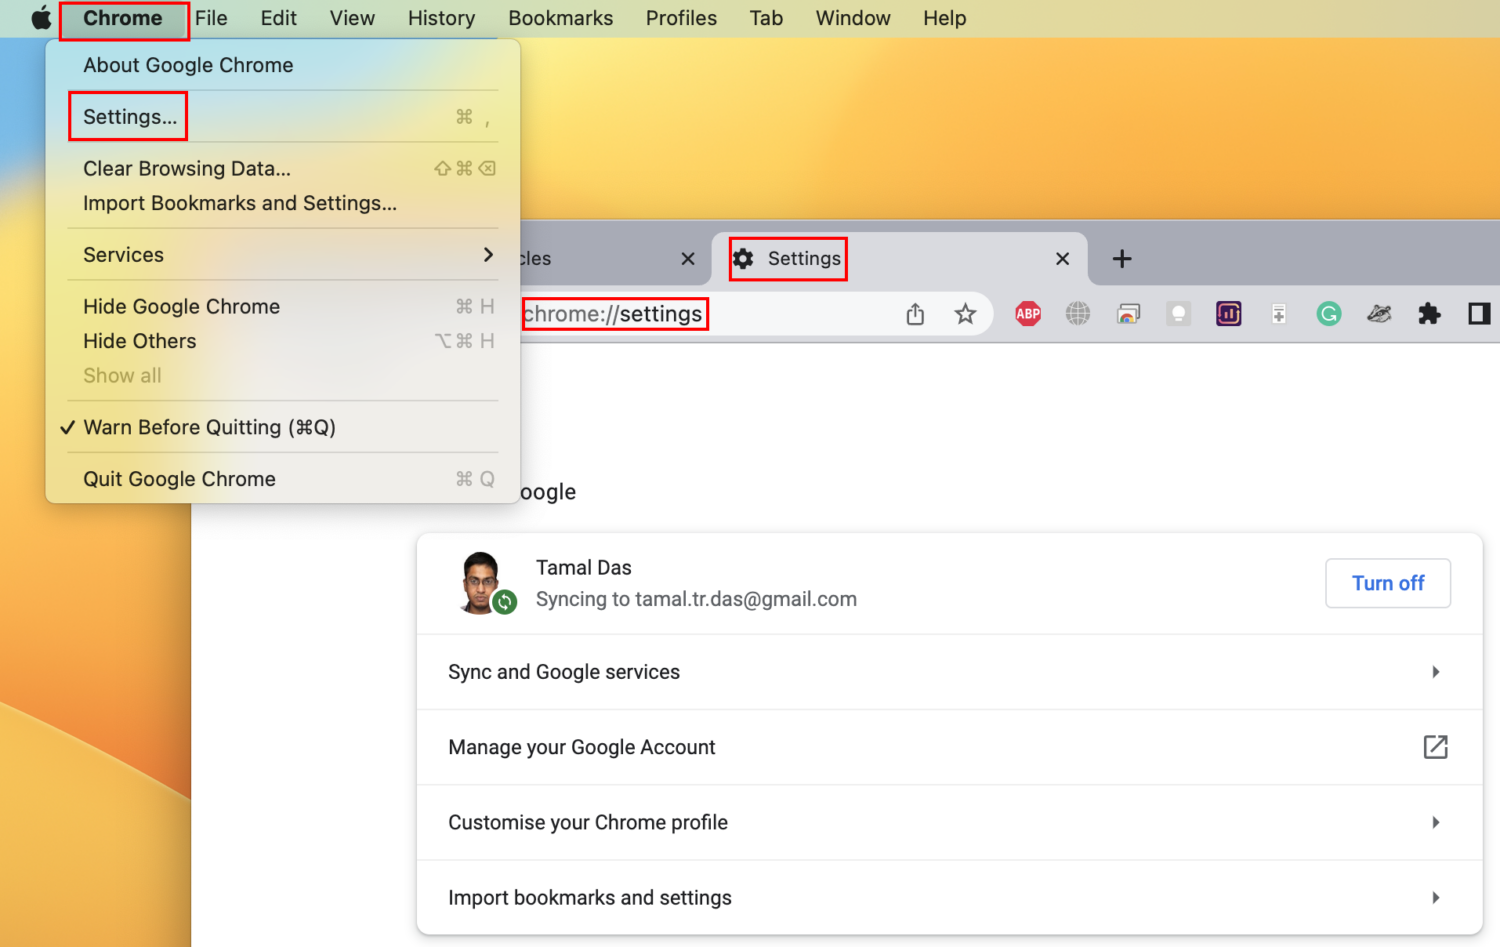
Task: Click the Turn off sync button
Action: tap(1388, 583)
